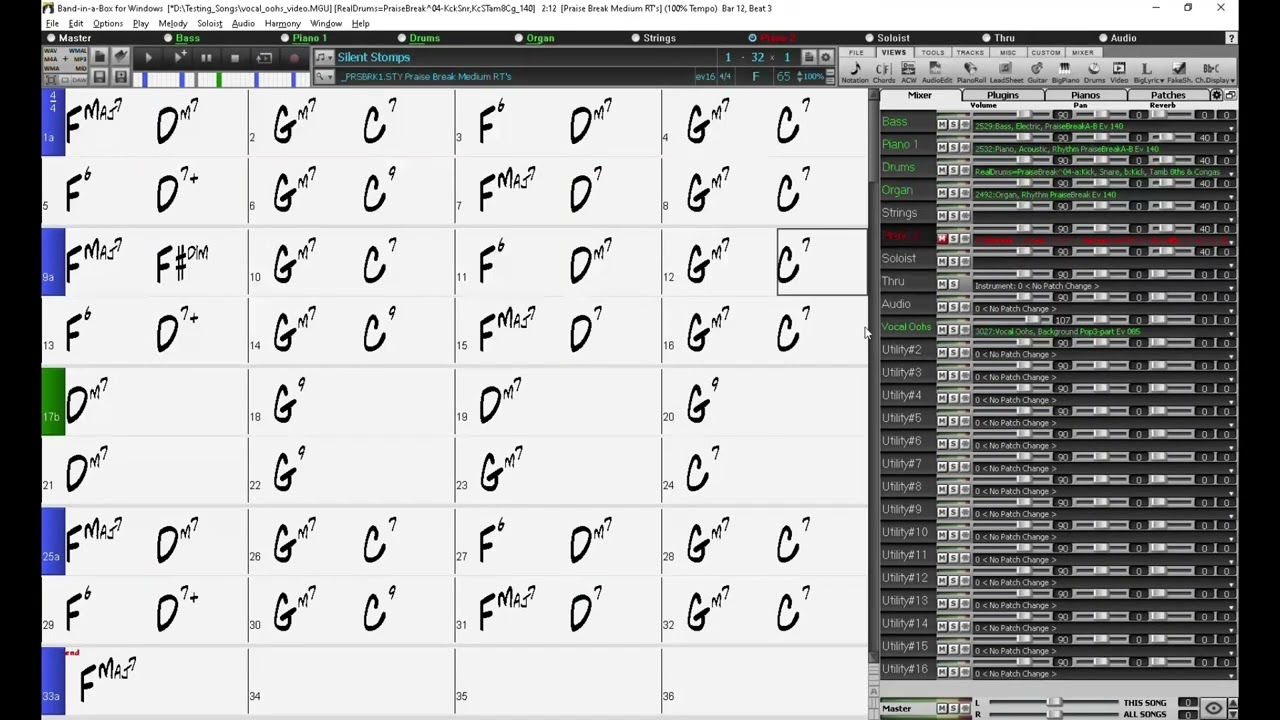The image size is (1280, 720).
Task: Open Organ patch dropdown arrow
Action: tap(1231, 197)
